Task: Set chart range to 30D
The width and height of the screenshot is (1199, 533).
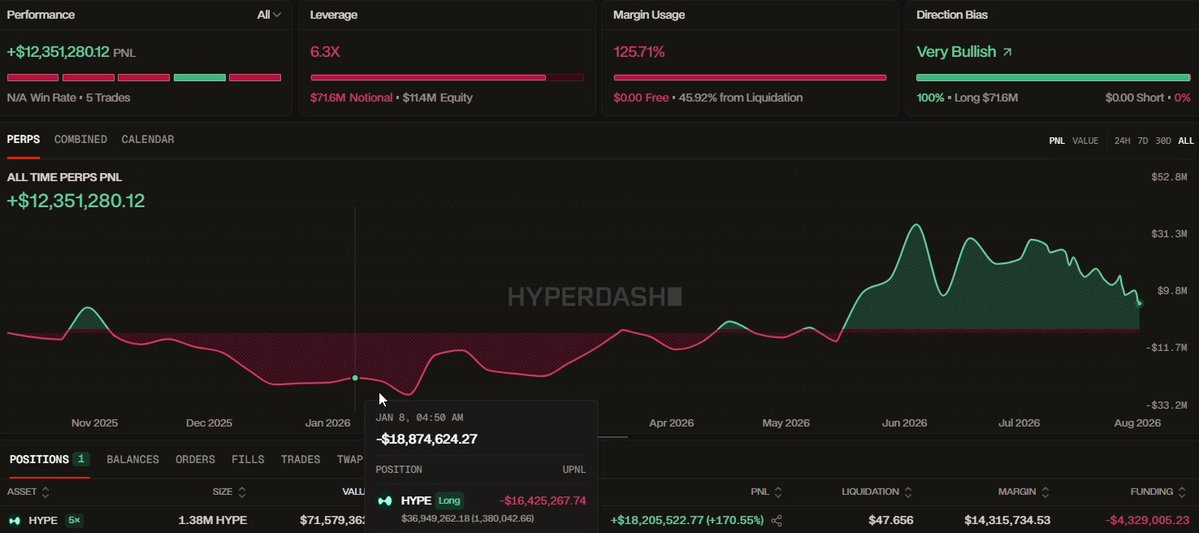Action: [x=1163, y=141]
